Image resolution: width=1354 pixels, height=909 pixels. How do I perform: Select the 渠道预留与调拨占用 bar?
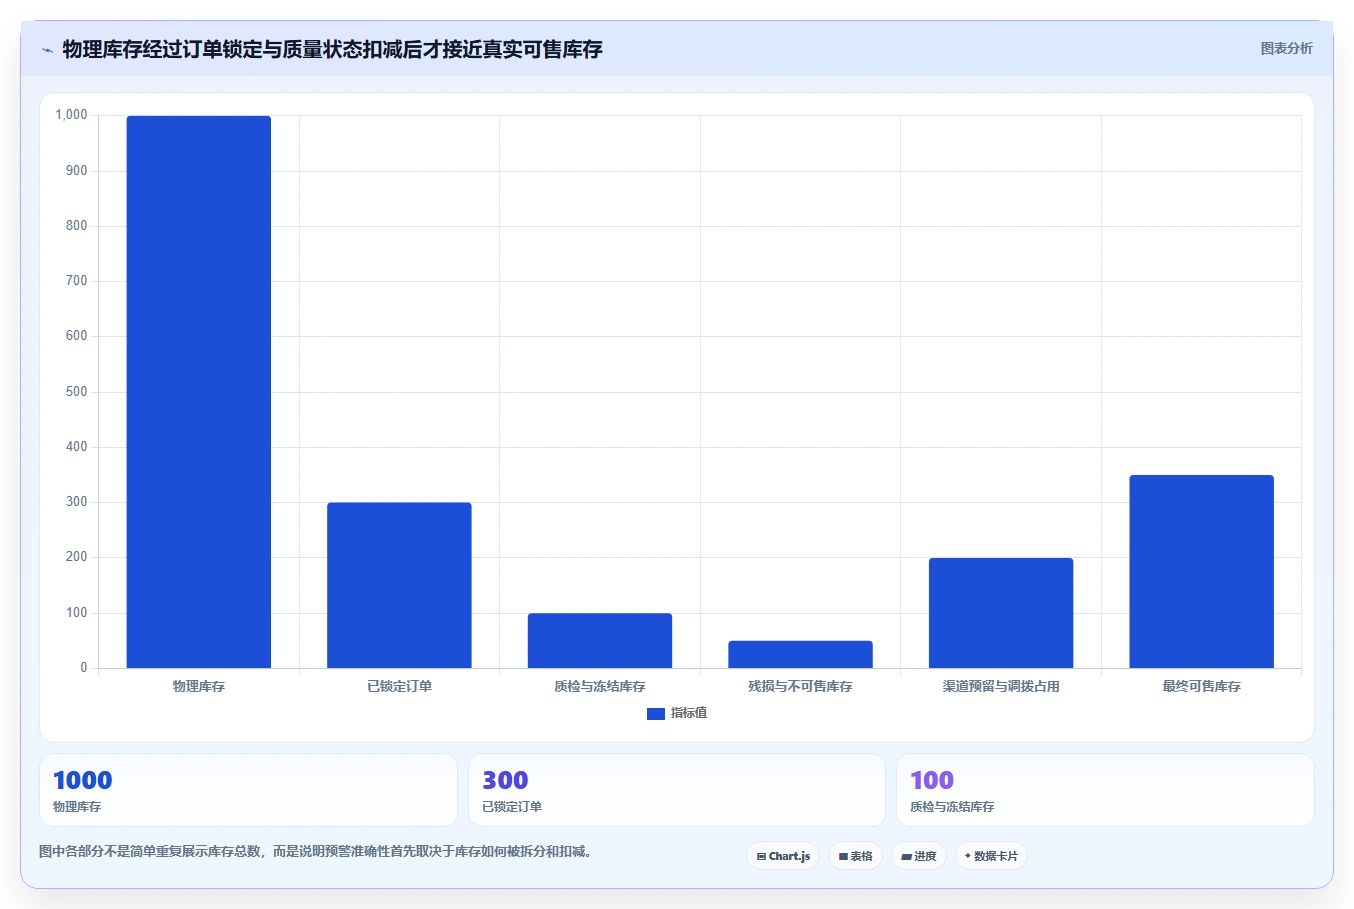pyautogui.click(x=1001, y=613)
